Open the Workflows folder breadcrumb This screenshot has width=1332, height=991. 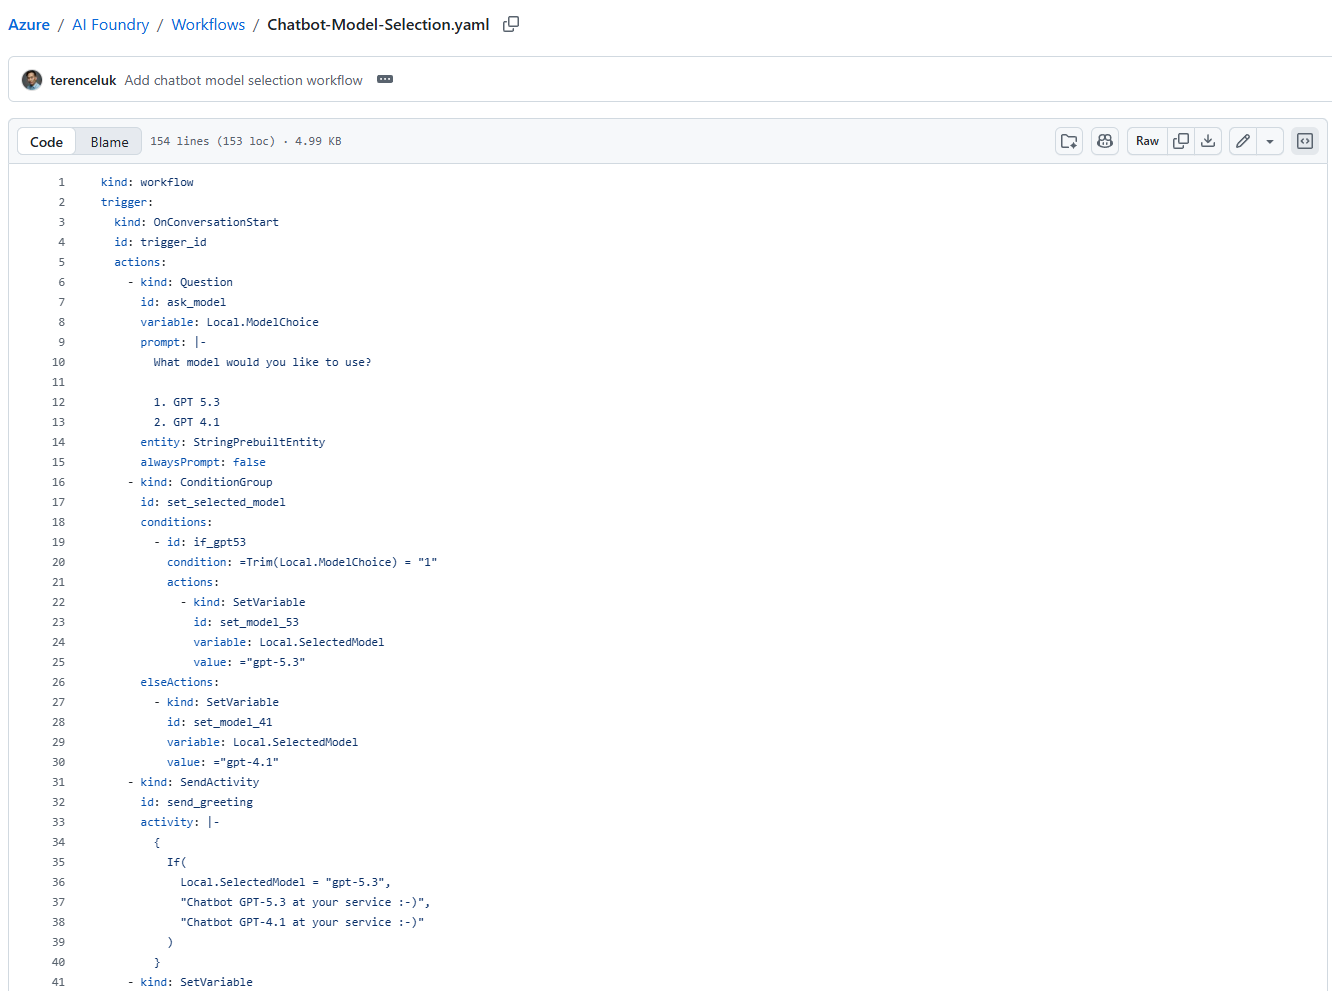[208, 24]
